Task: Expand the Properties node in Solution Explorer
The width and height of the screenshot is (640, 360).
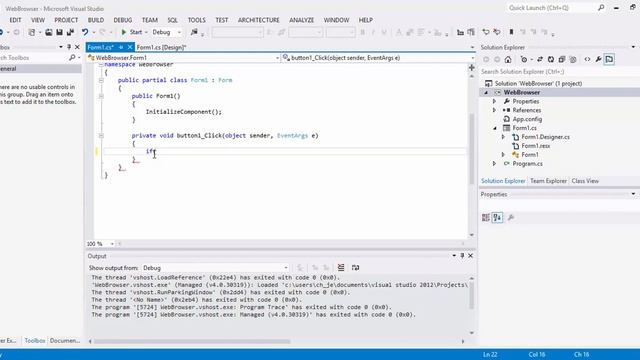Action: [x=495, y=101]
